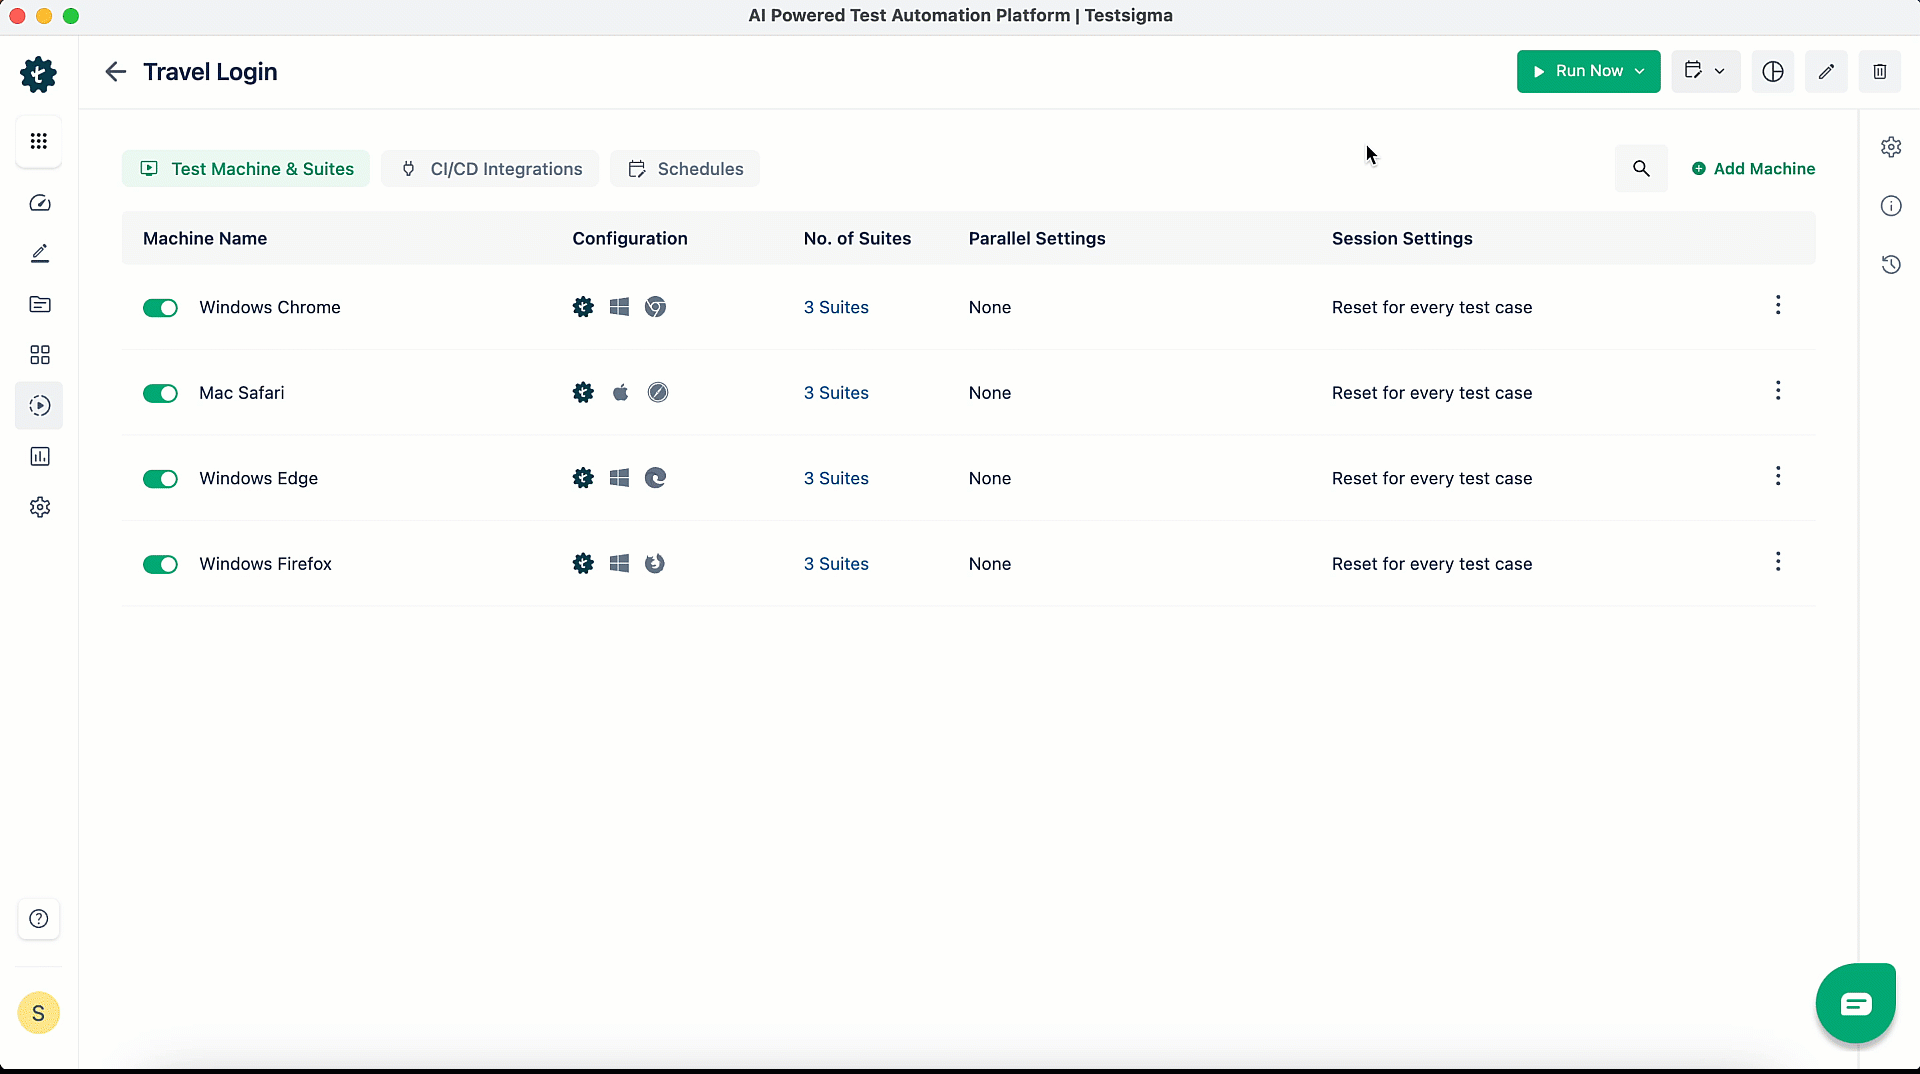Click the Windows Firefox machine name
The width and height of the screenshot is (1920, 1074).
[x=265, y=564]
